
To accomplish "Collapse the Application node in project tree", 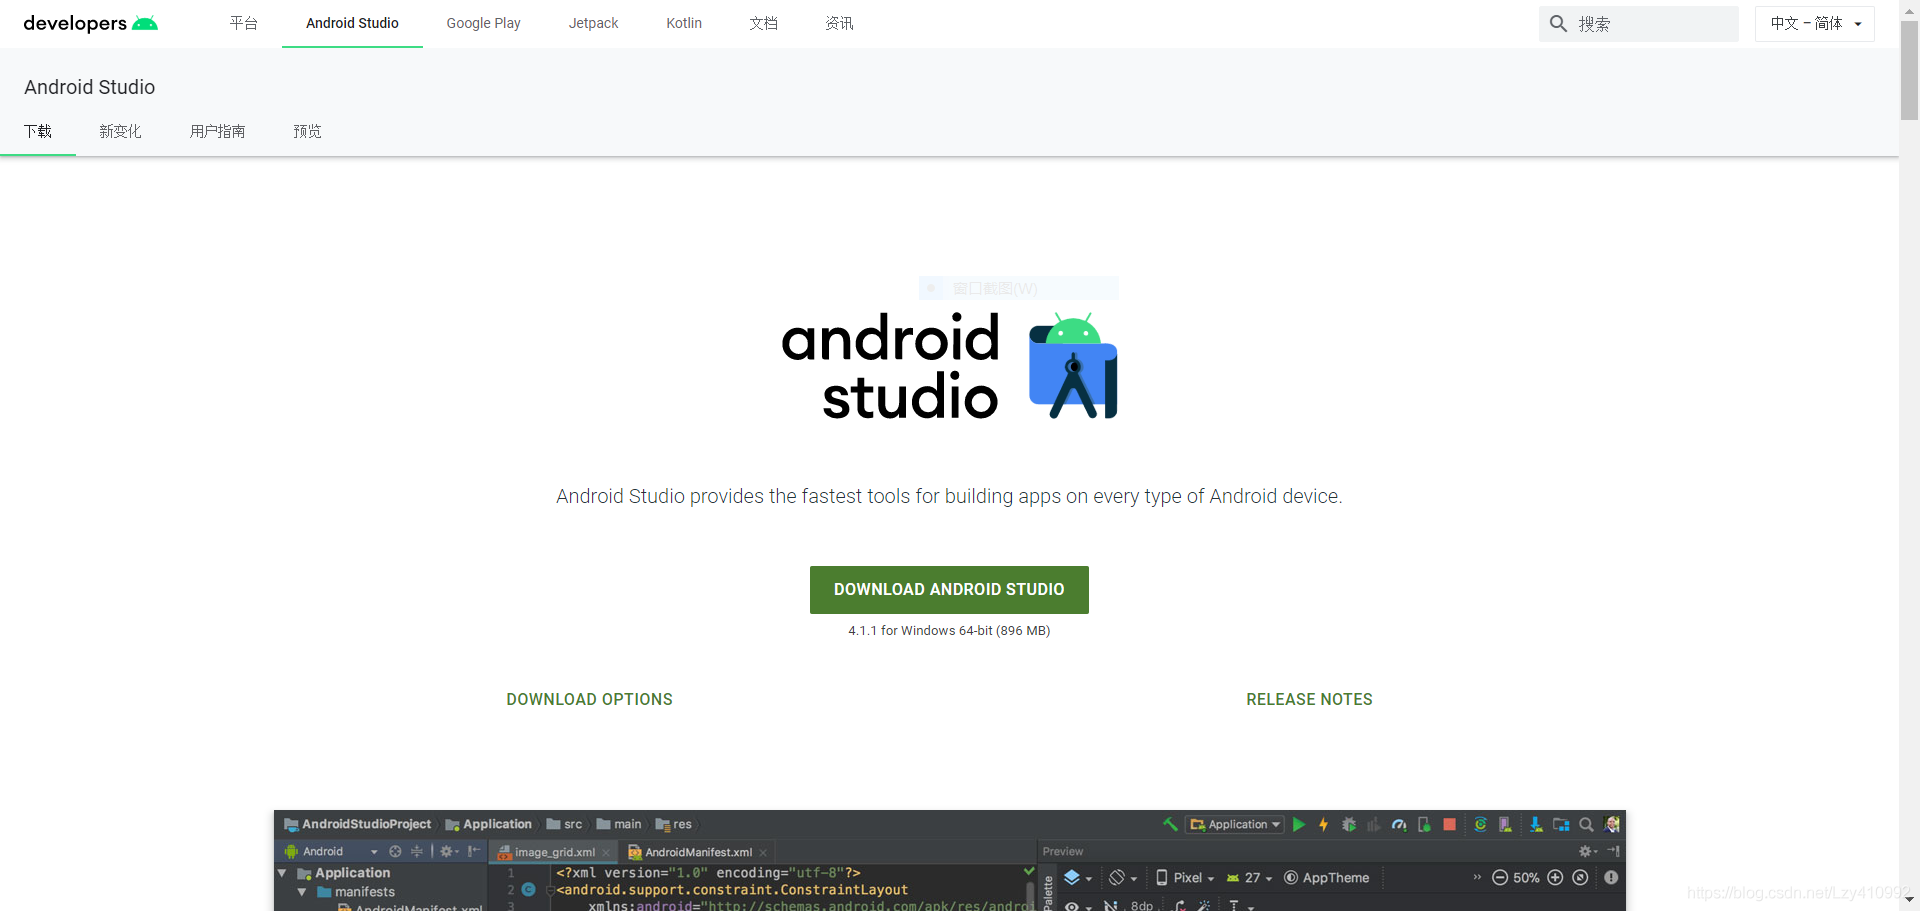I will pyautogui.click(x=282, y=873).
